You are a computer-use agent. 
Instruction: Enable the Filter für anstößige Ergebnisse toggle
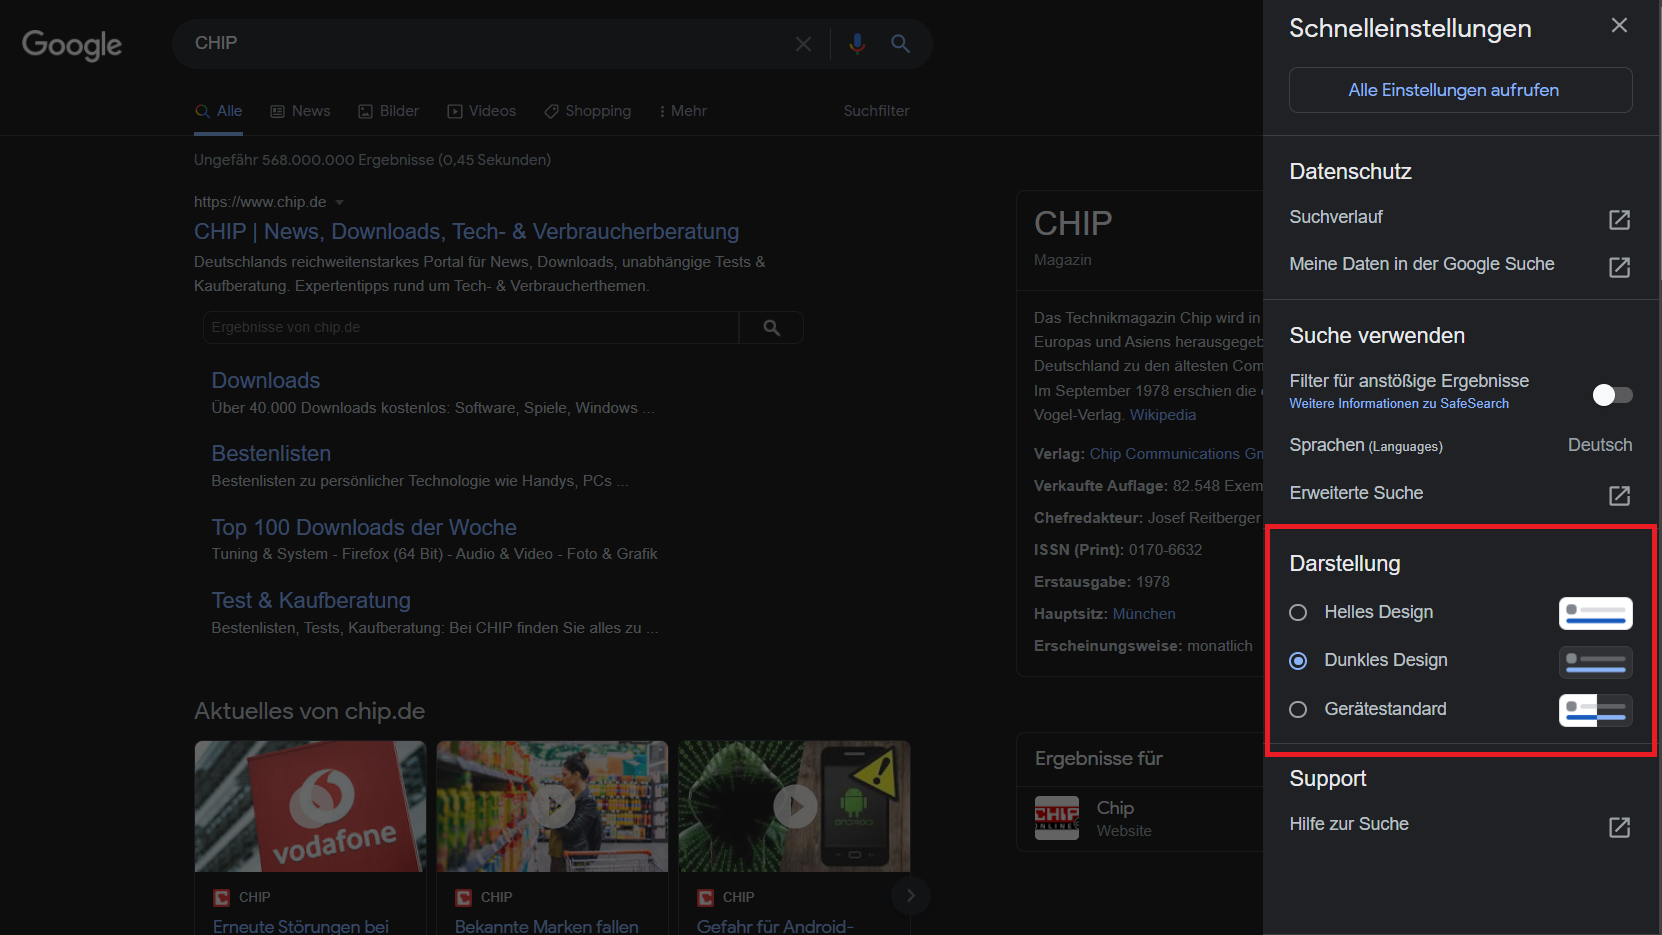(x=1611, y=394)
